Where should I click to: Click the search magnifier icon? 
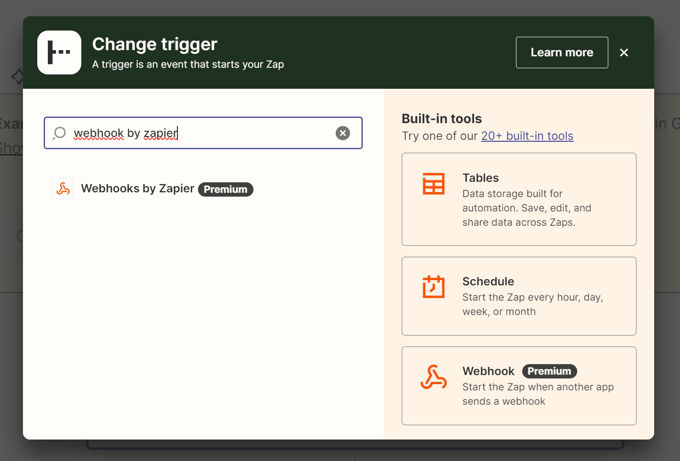pos(59,133)
